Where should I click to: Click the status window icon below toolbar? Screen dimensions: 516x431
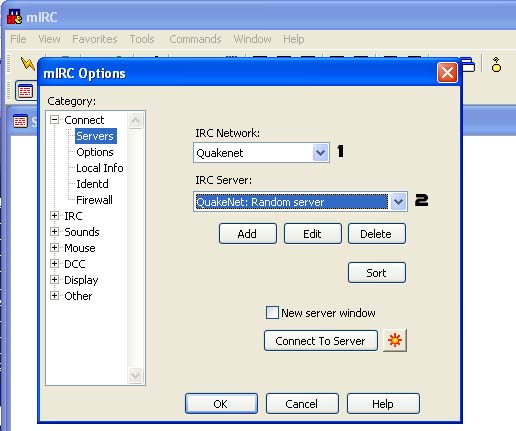pyautogui.click(x=20, y=121)
